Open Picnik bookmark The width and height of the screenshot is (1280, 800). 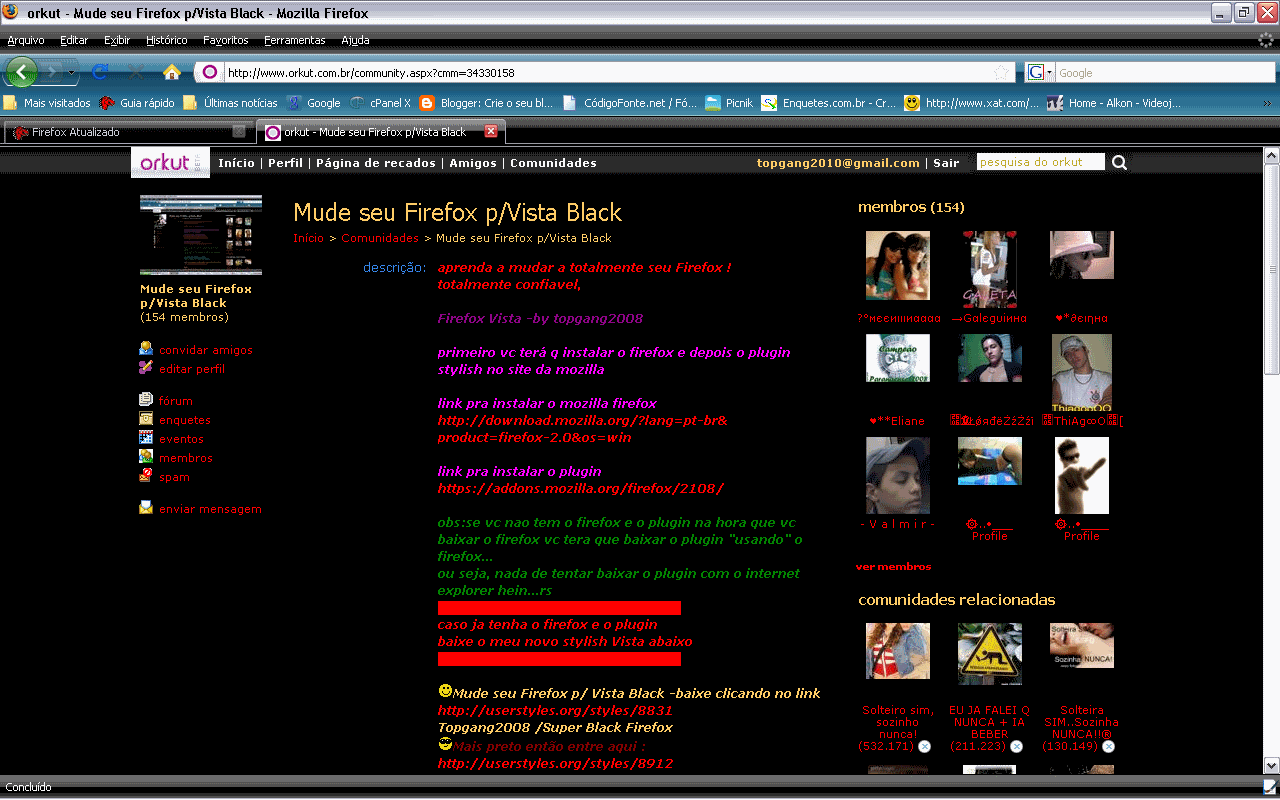point(729,103)
